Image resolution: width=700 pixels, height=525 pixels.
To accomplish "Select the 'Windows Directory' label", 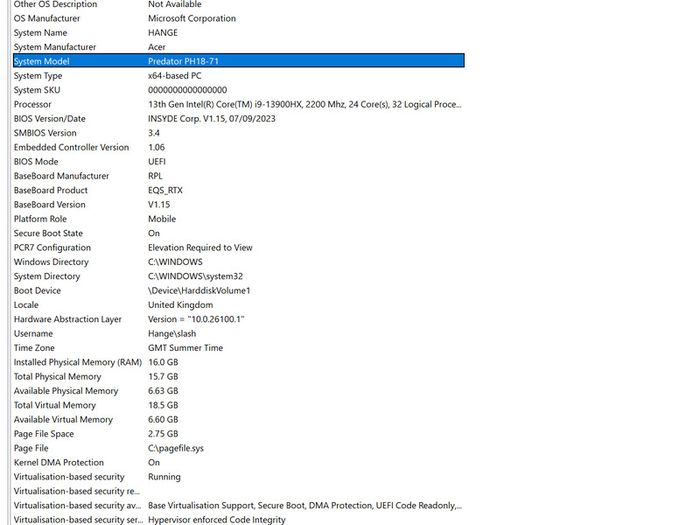I will tap(51, 262).
